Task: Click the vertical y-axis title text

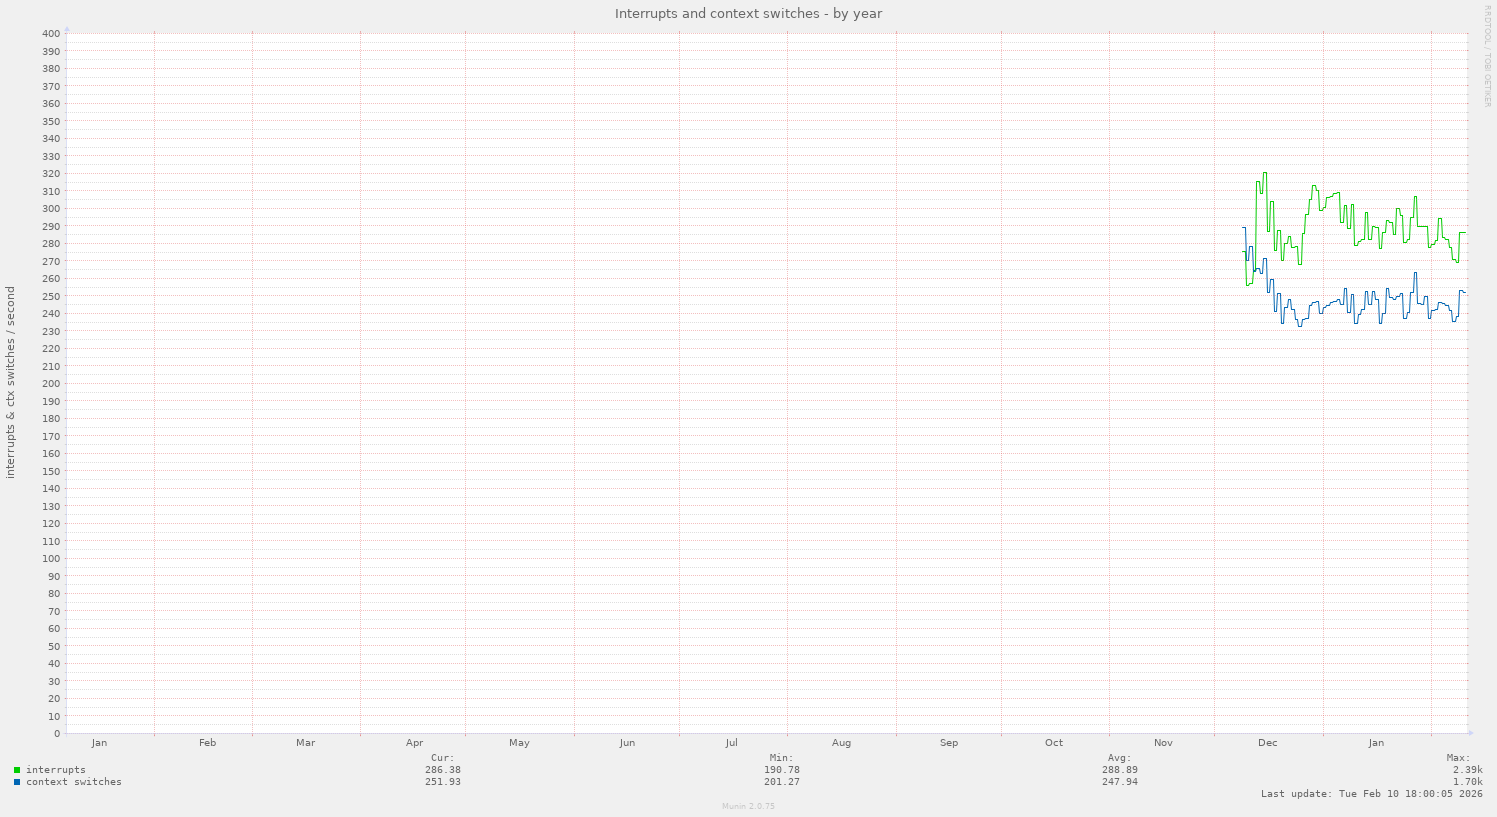Action: [x=11, y=382]
